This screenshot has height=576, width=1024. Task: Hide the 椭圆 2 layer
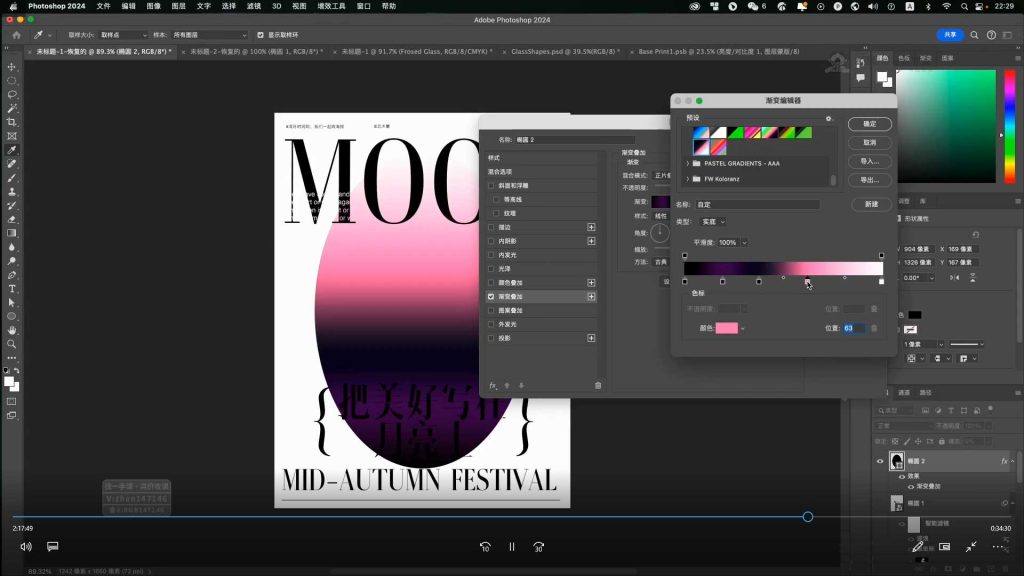click(881, 461)
